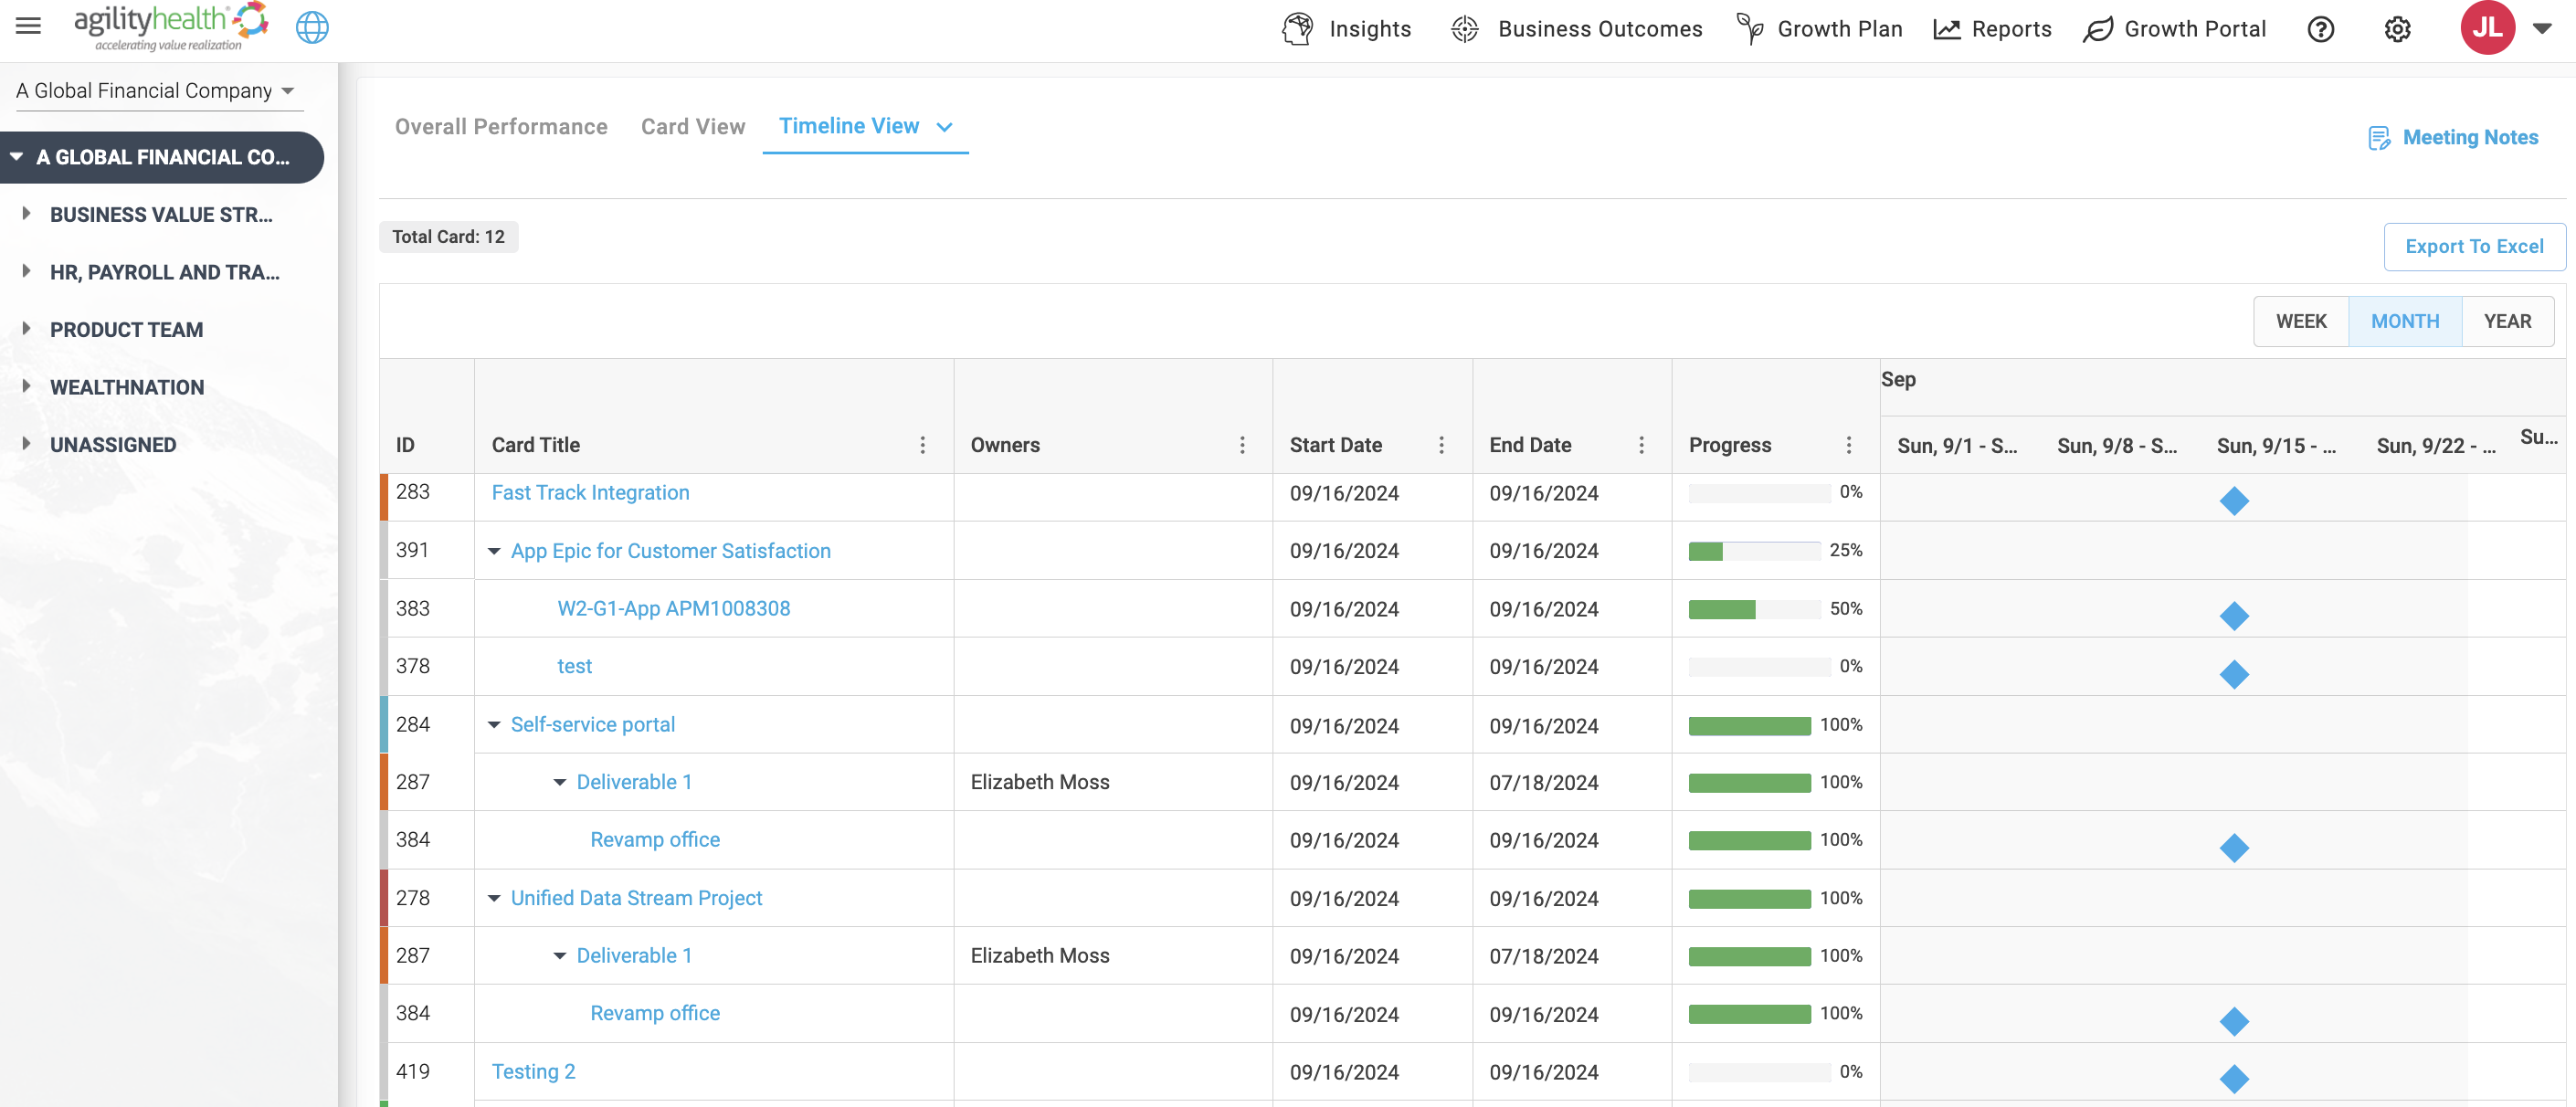The height and width of the screenshot is (1107, 2576).
Task: Expand PRODUCT TEAM tree node
Action: point(26,328)
